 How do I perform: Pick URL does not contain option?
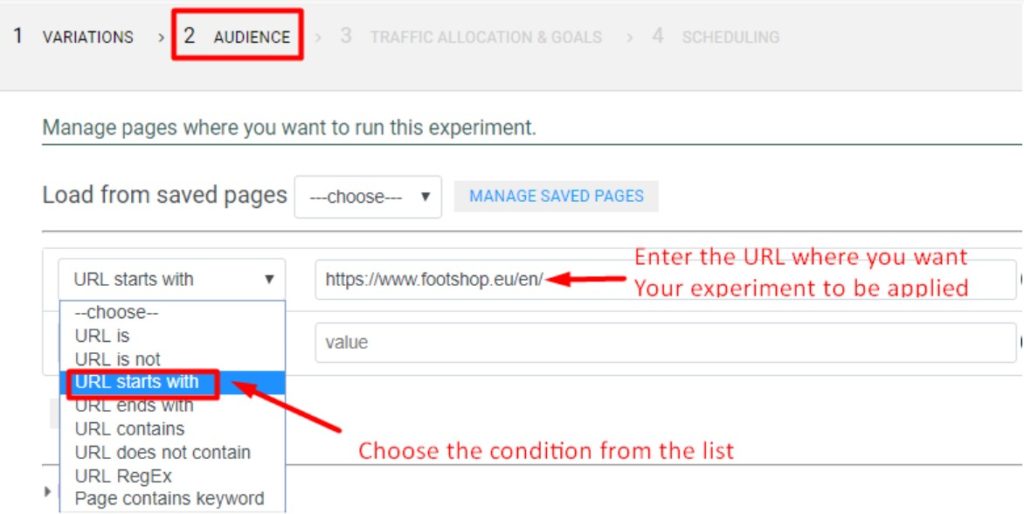tap(162, 452)
